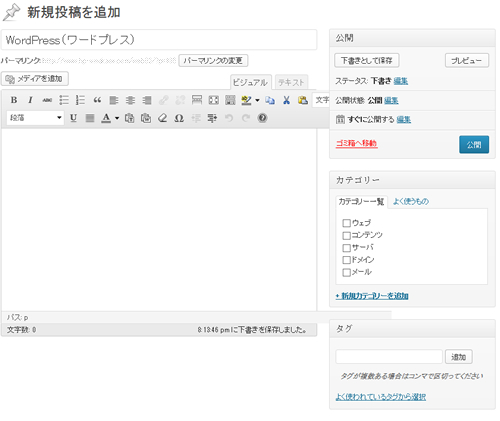This screenshot has width=500, height=421.
Task: Toggle underline formatting
Action: tap(73, 118)
